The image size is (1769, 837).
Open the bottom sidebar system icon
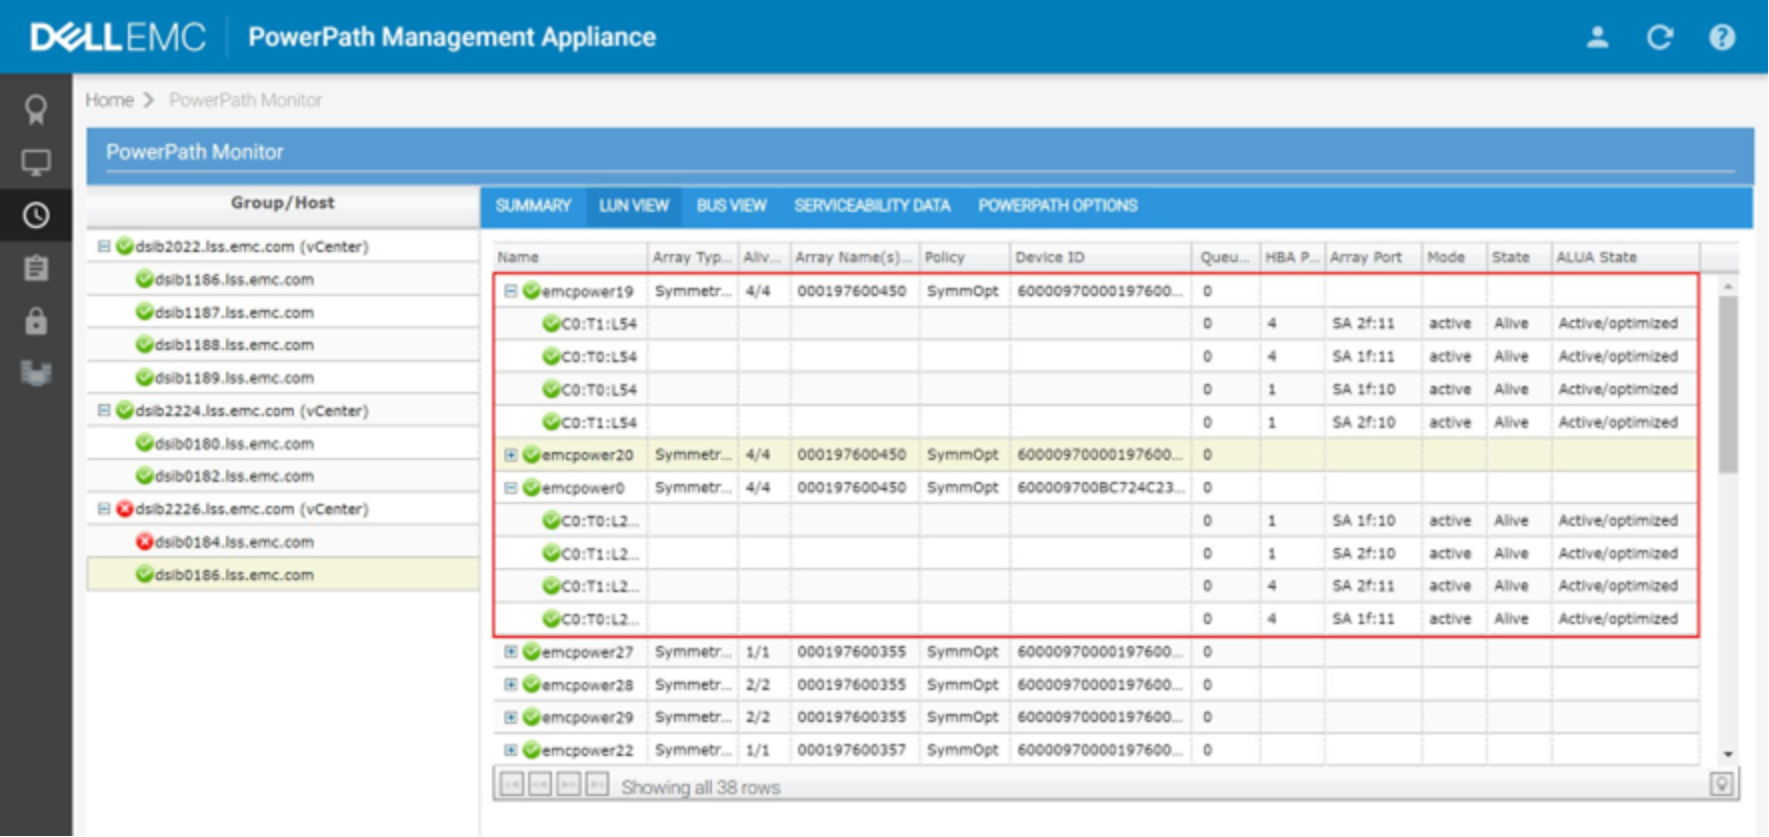(x=36, y=374)
